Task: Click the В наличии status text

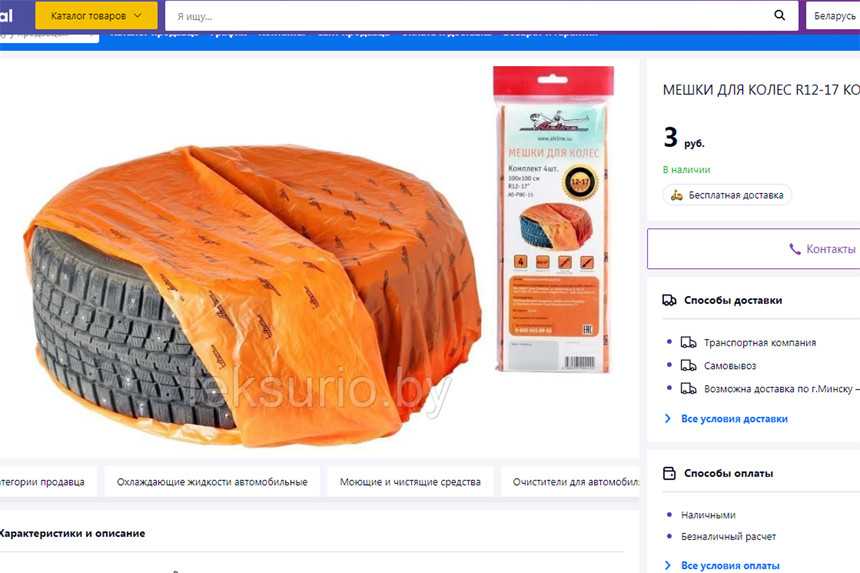Action: tap(686, 170)
